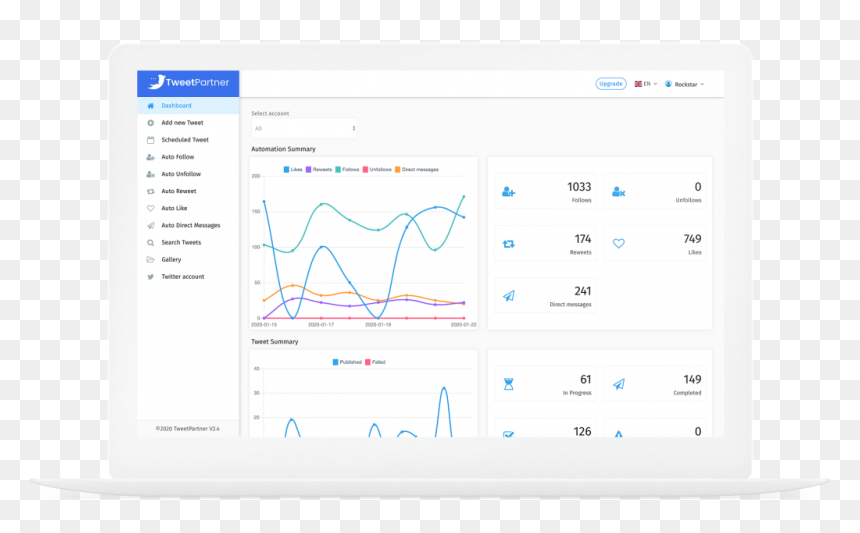Toggle Retweets series in chart legend

pos(319,169)
